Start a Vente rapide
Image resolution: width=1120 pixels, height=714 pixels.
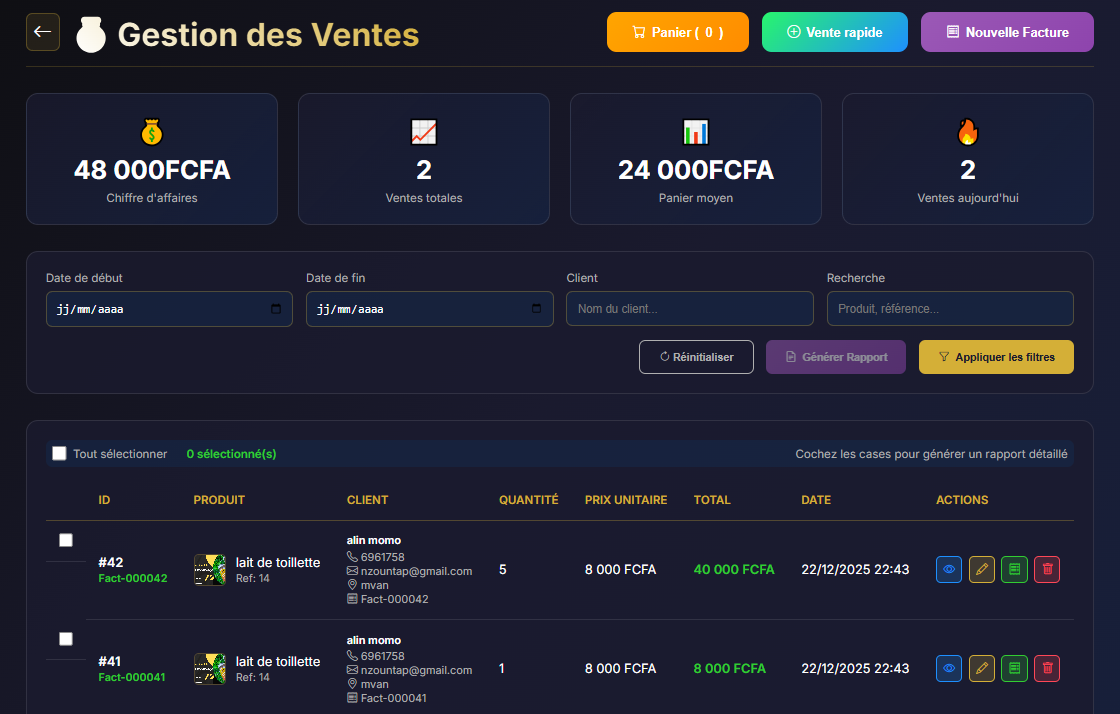point(834,32)
